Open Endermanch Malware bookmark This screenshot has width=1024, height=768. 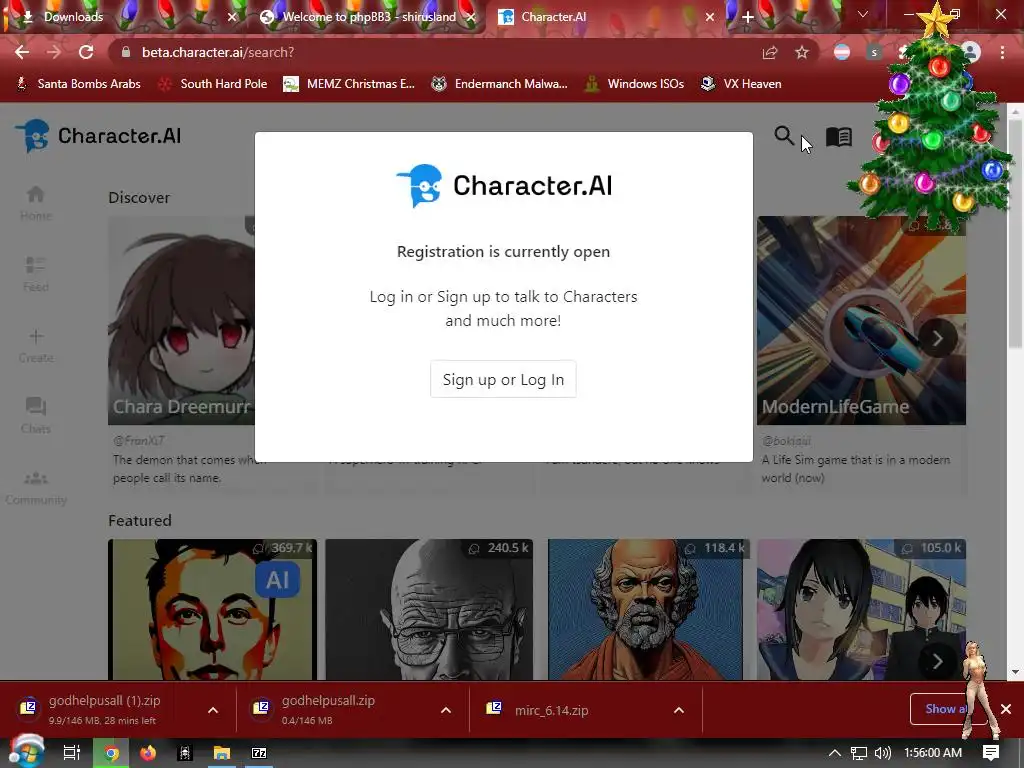500,84
